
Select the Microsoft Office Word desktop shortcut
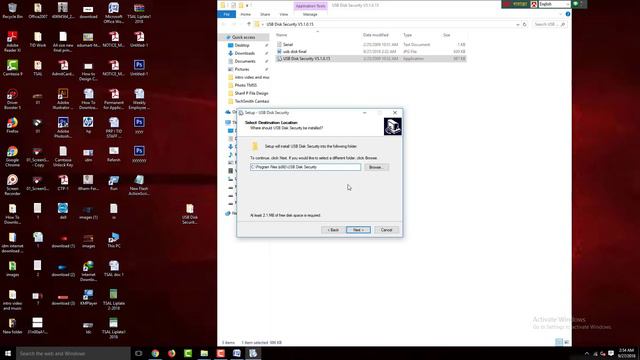coord(113,13)
